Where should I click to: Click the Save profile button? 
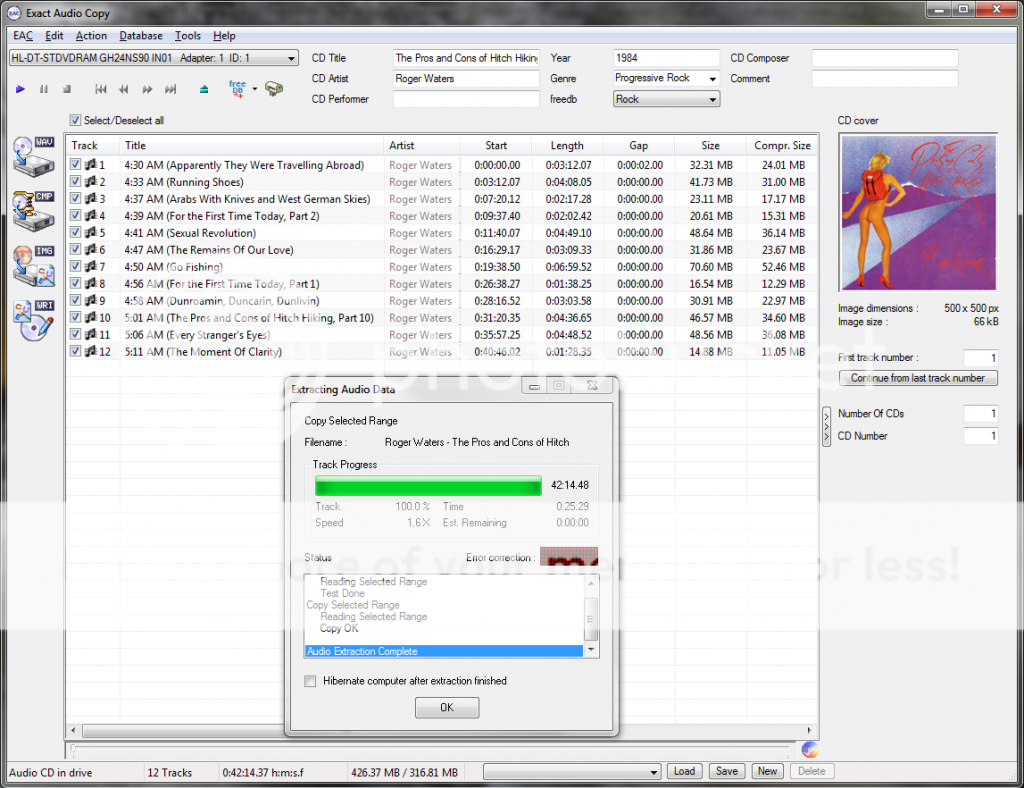pos(726,772)
